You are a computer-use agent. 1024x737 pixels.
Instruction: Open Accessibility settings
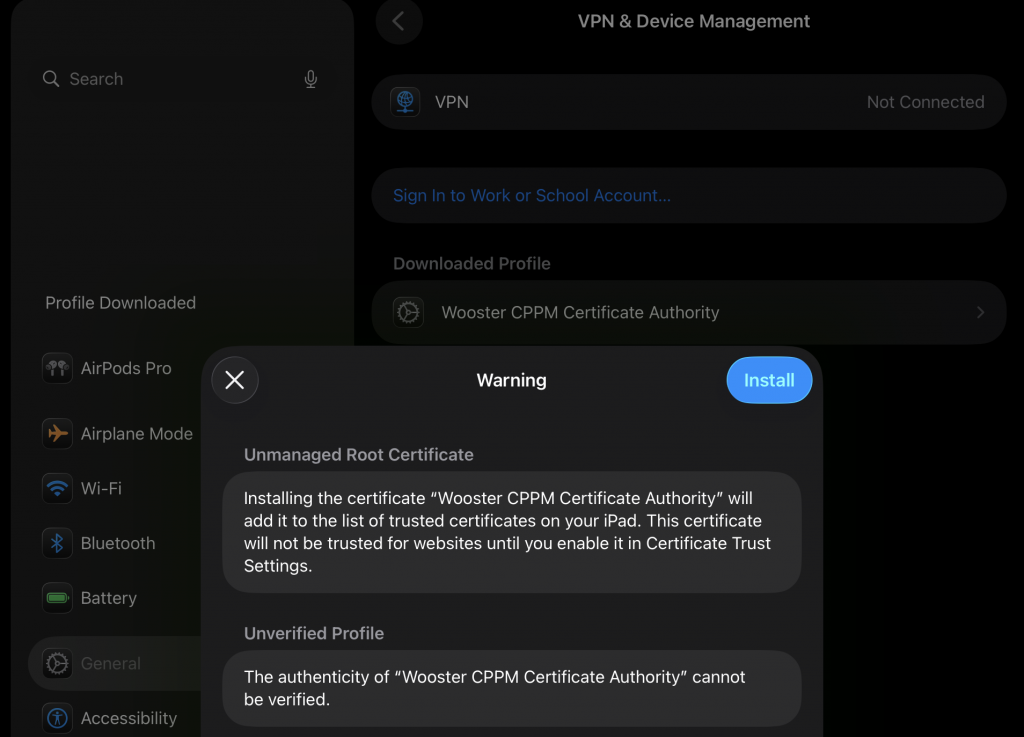click(x=114, y=718)
